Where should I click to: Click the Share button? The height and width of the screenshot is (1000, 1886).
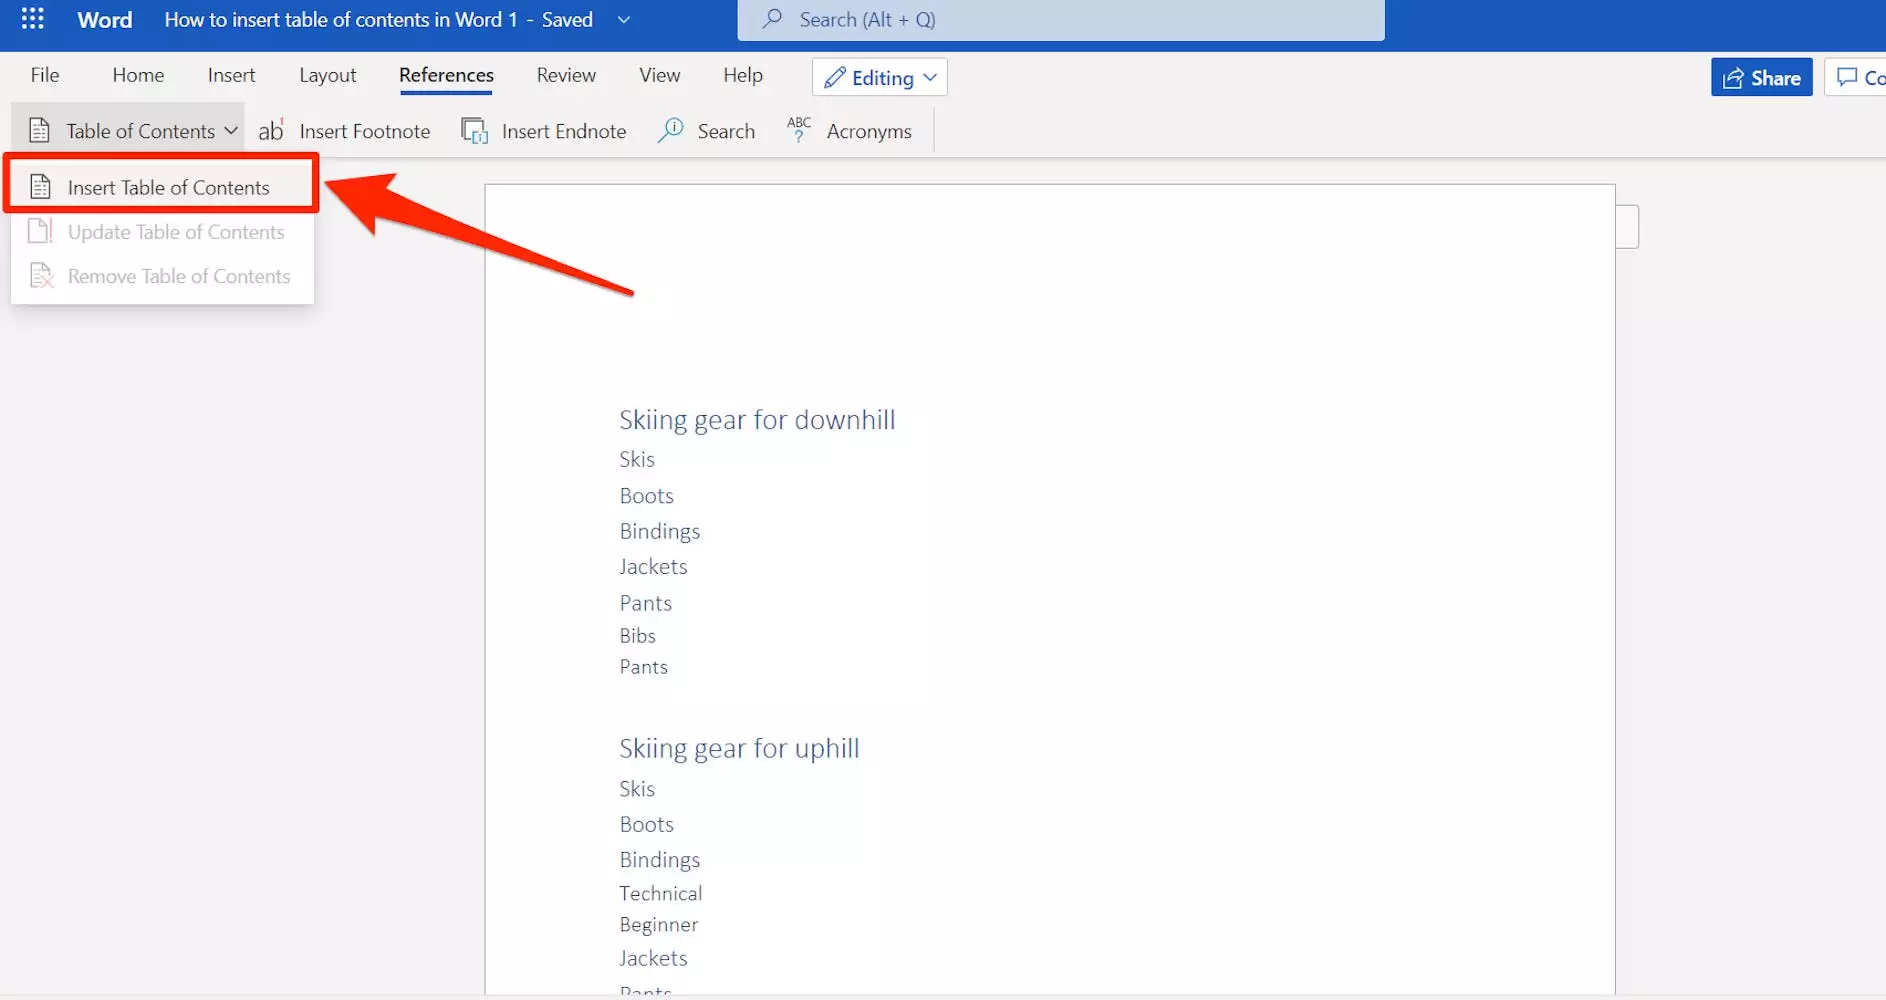(1761, 78)
